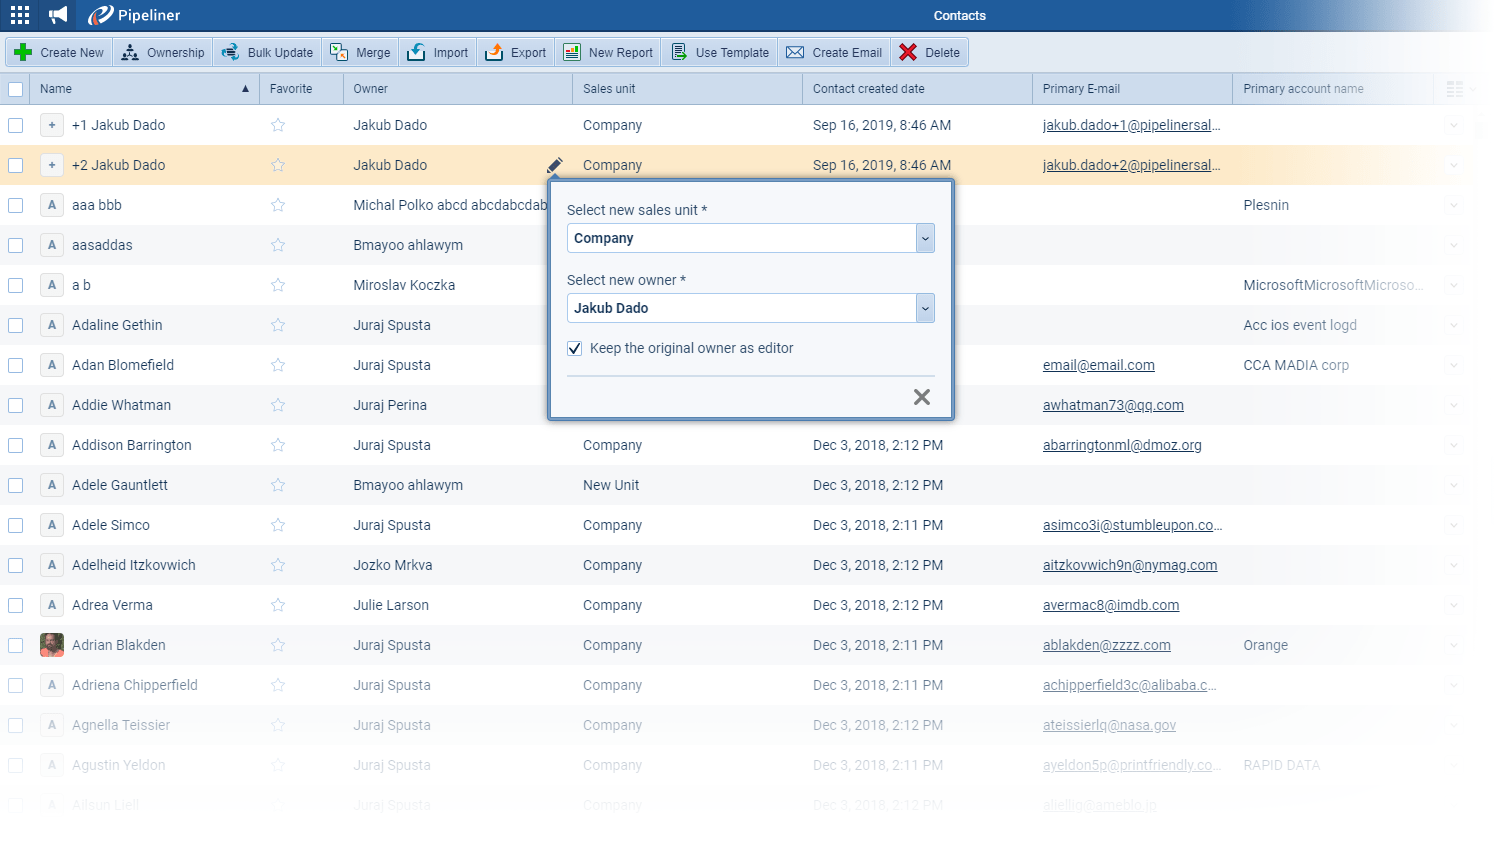Click the Contact created date column header
Screen dimensions: 1500x842
868,89
